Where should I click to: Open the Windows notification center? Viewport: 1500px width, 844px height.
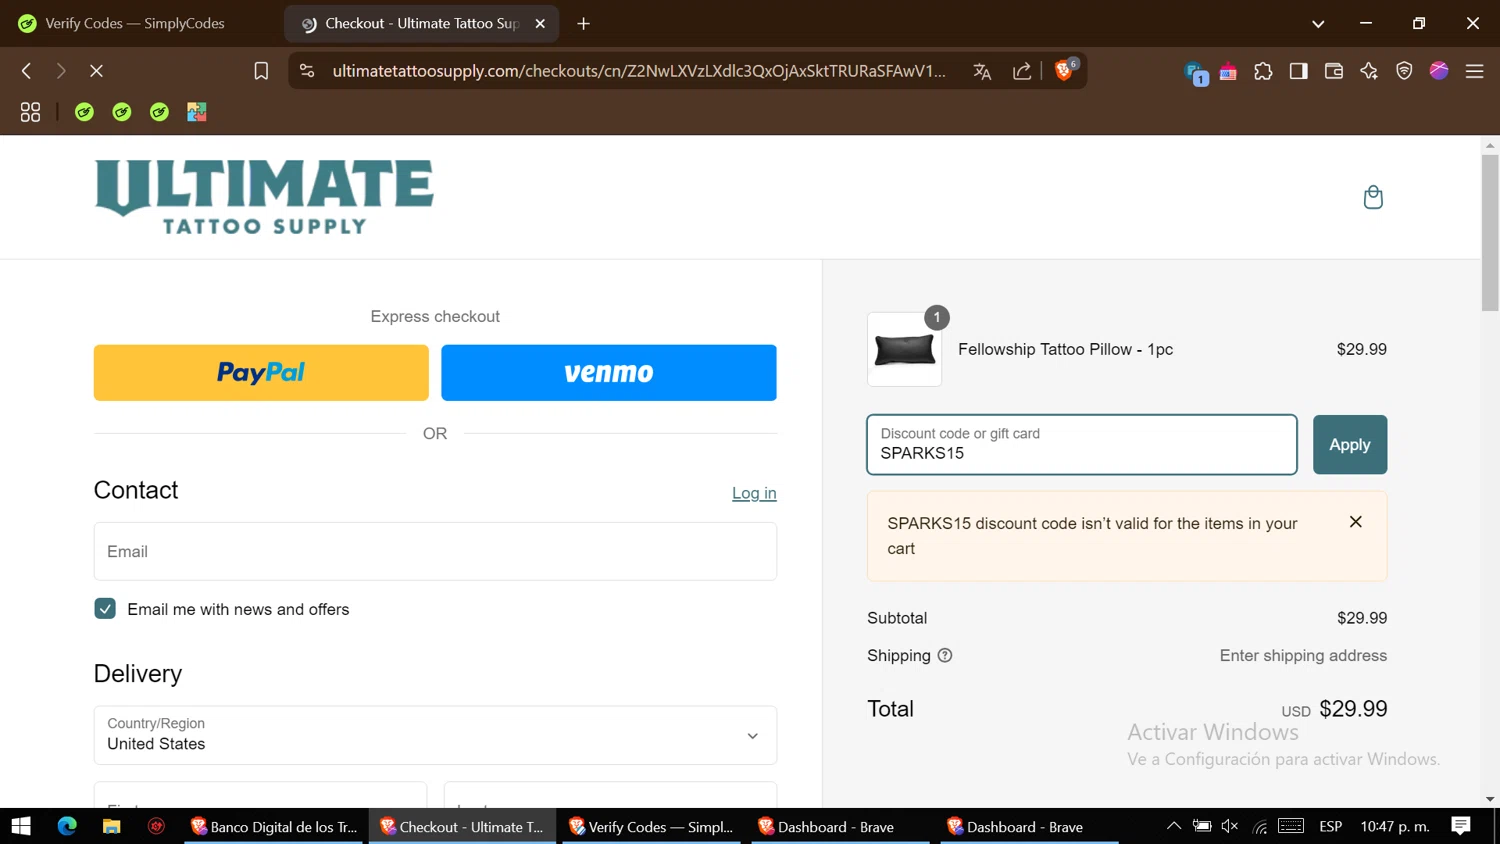[1461, 826]
